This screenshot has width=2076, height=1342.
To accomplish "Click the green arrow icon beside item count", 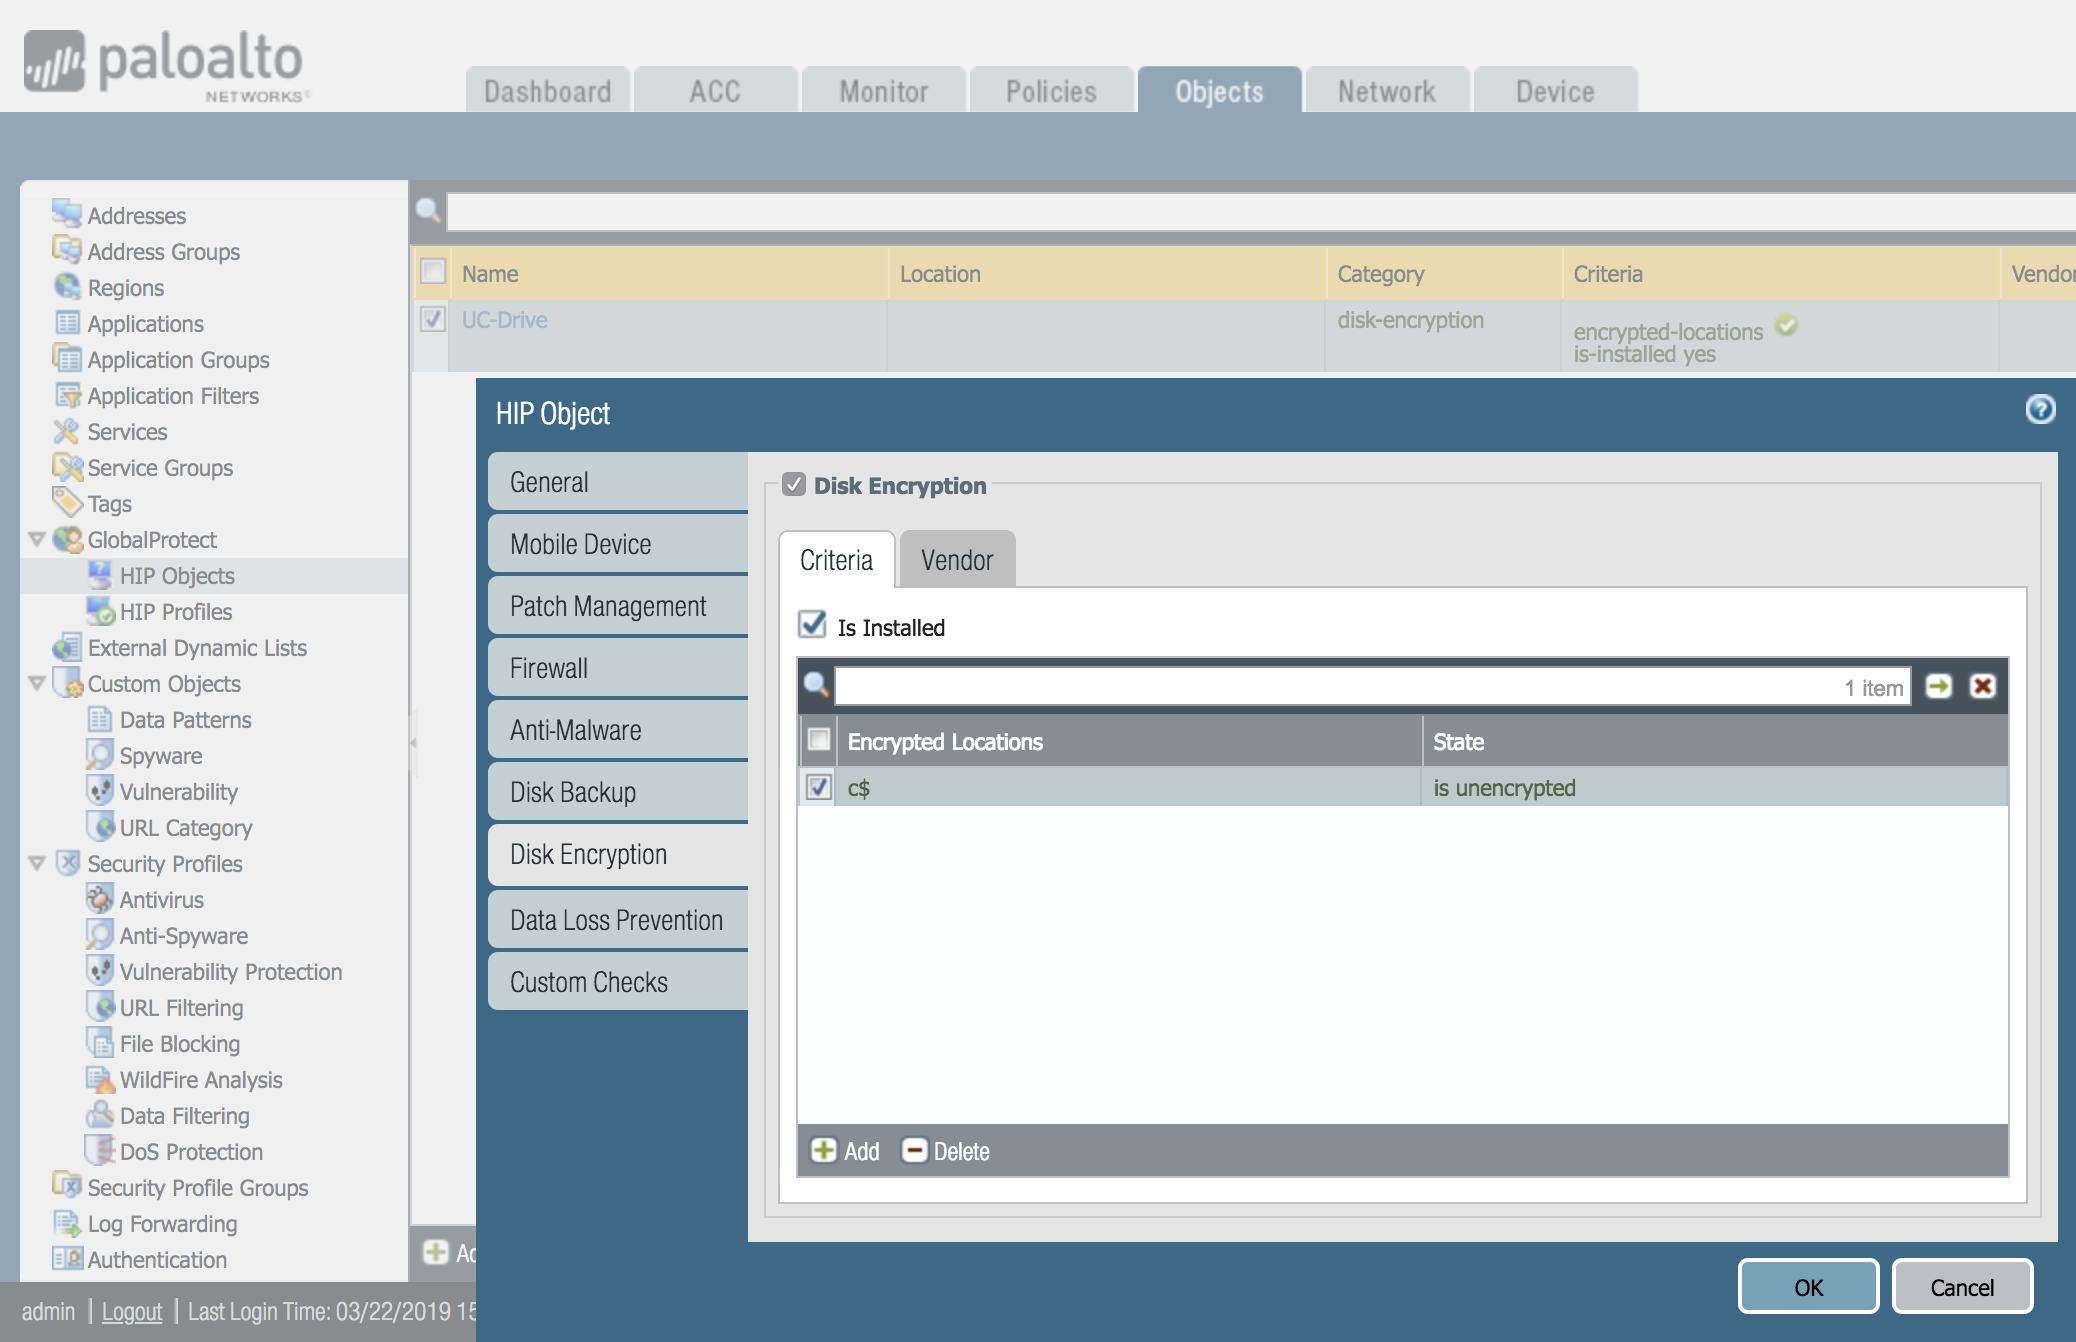I will tap(1938, 686).
